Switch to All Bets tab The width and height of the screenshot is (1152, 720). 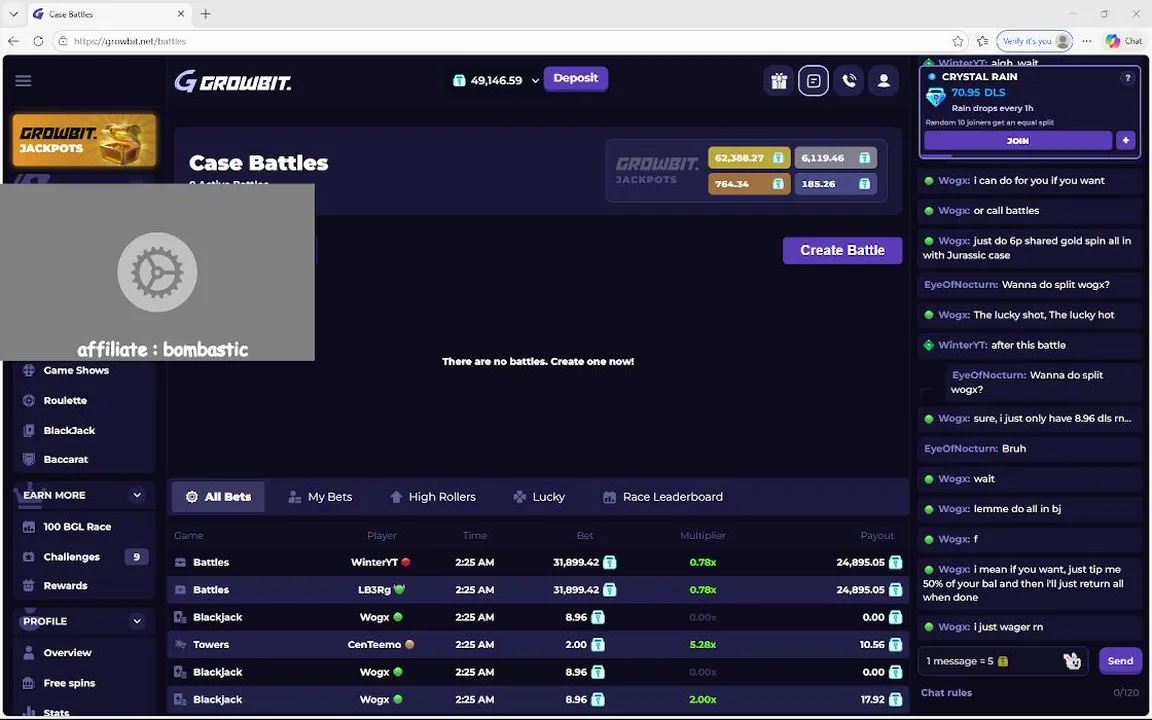point(218,497)
